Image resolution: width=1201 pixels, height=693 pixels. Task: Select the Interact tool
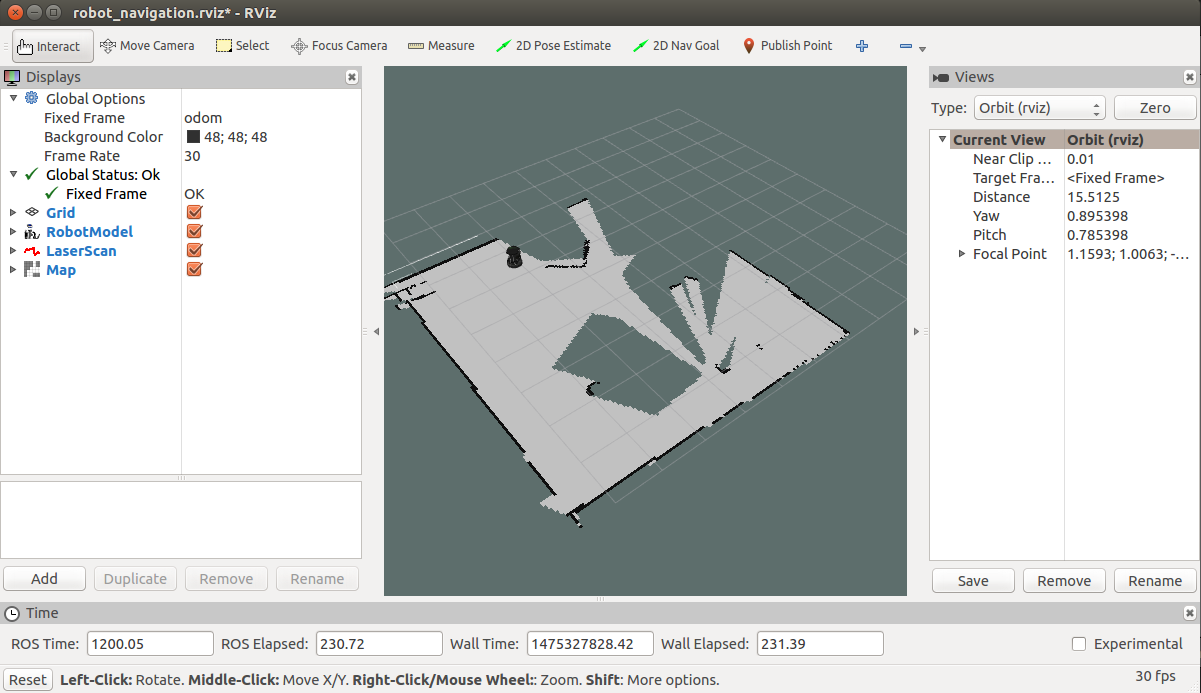point(53,46)
